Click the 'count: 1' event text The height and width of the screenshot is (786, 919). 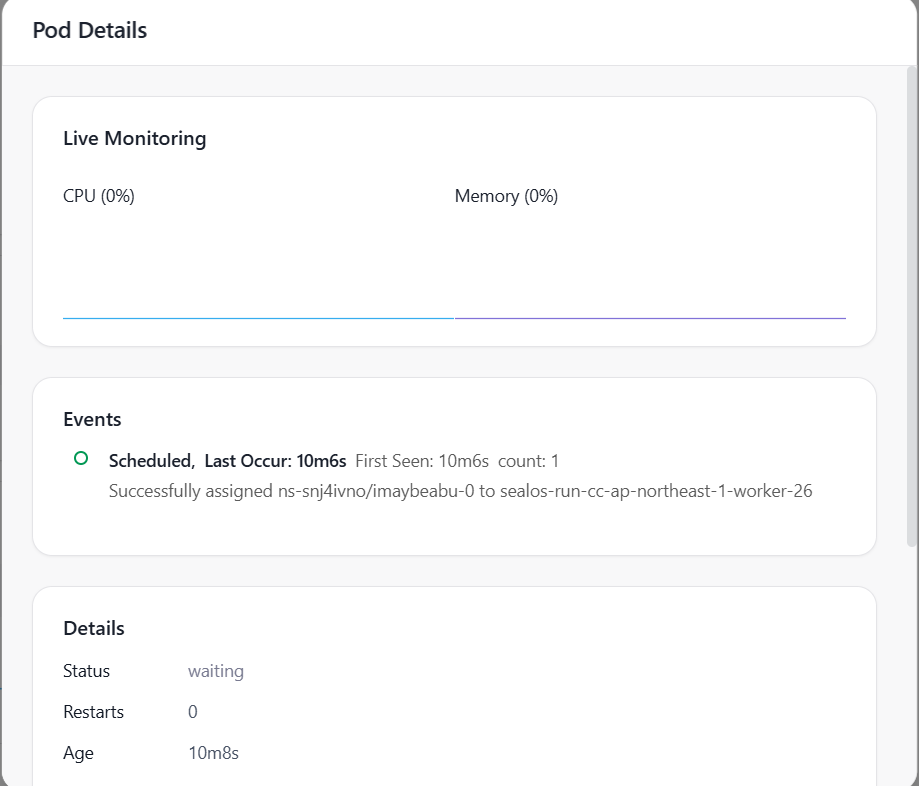coord(528,461)
